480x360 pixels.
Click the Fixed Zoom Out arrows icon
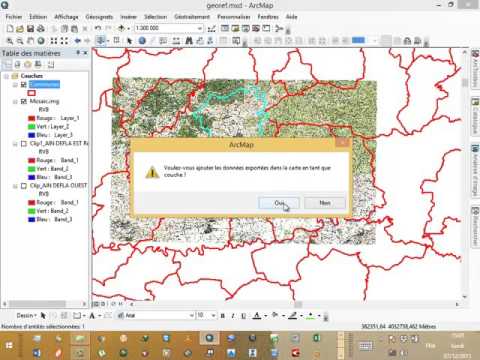click(64, 41)
